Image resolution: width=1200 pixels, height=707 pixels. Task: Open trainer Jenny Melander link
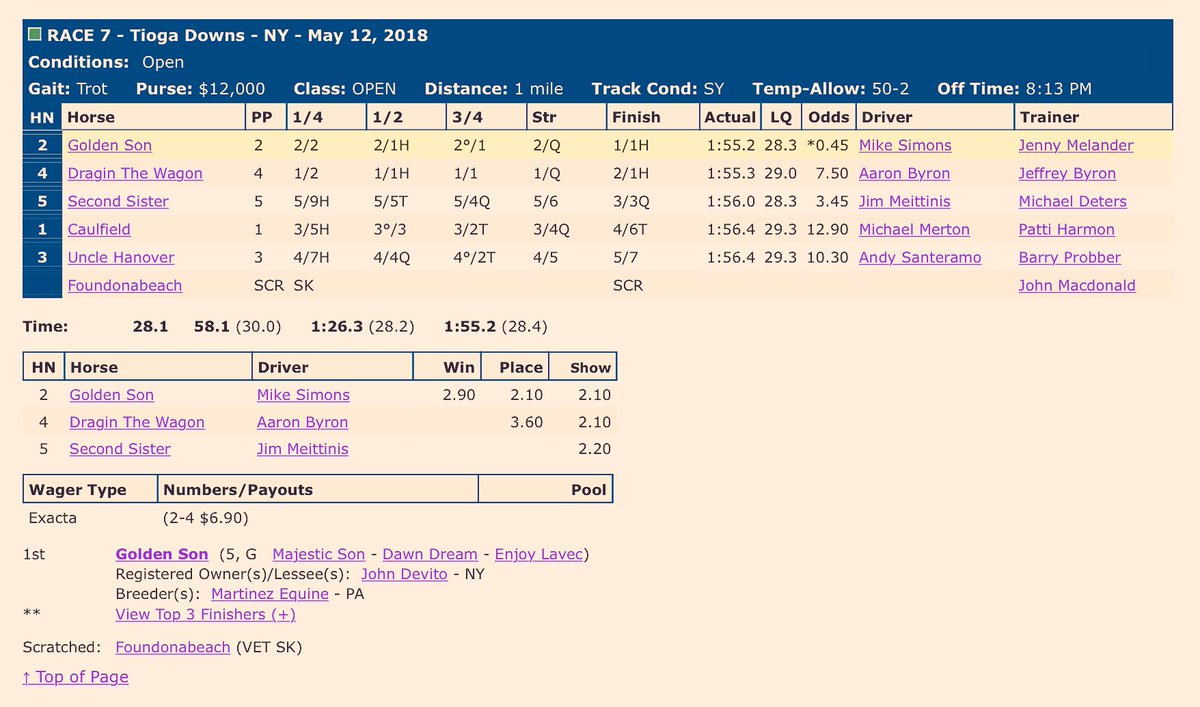(x=1076, y=145)
